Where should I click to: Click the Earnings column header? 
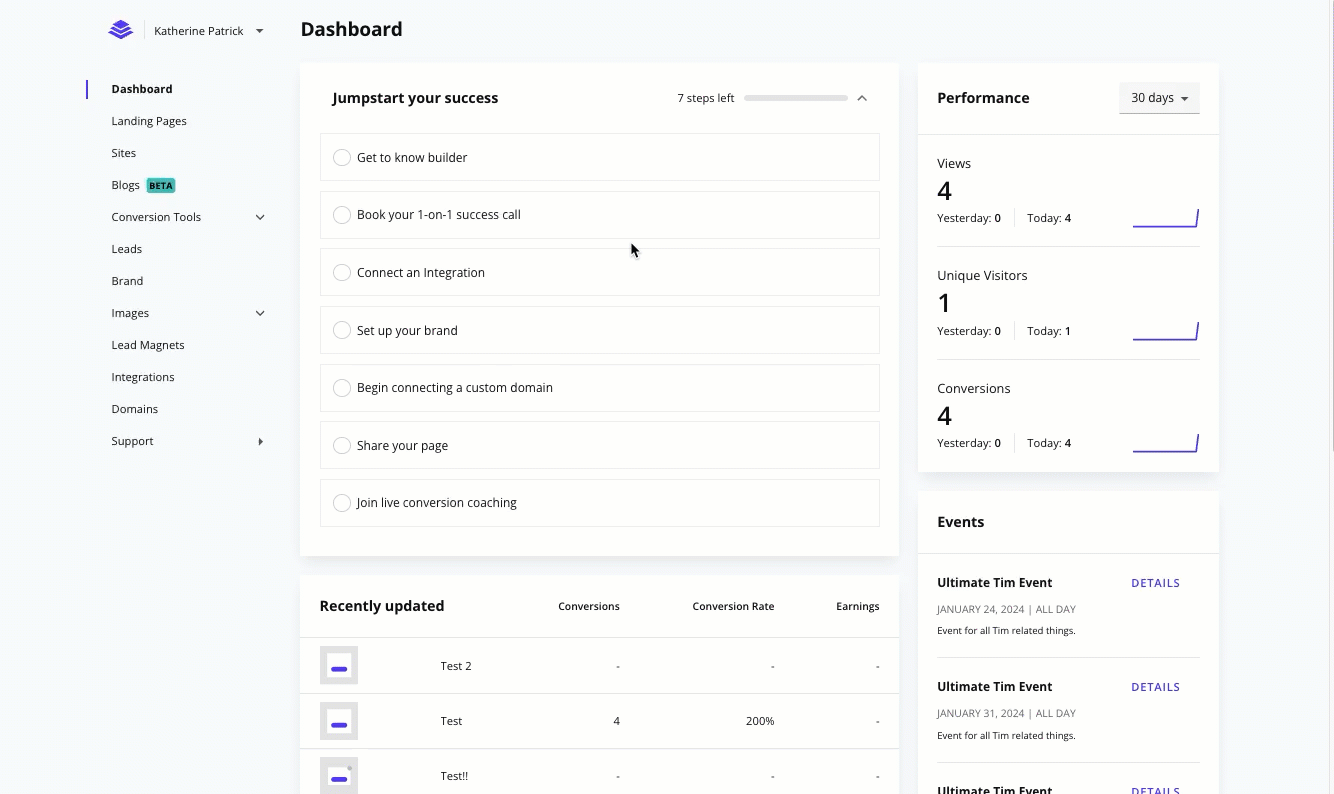click(x=858, y=606)
